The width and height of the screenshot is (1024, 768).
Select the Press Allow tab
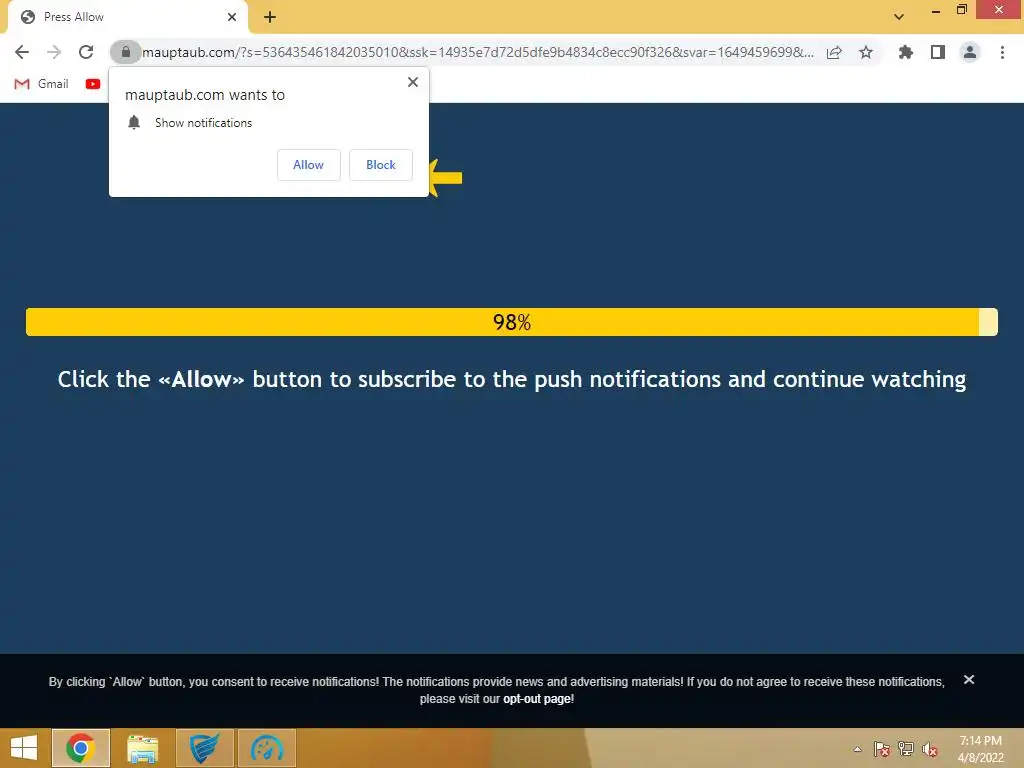coord(127,17)
